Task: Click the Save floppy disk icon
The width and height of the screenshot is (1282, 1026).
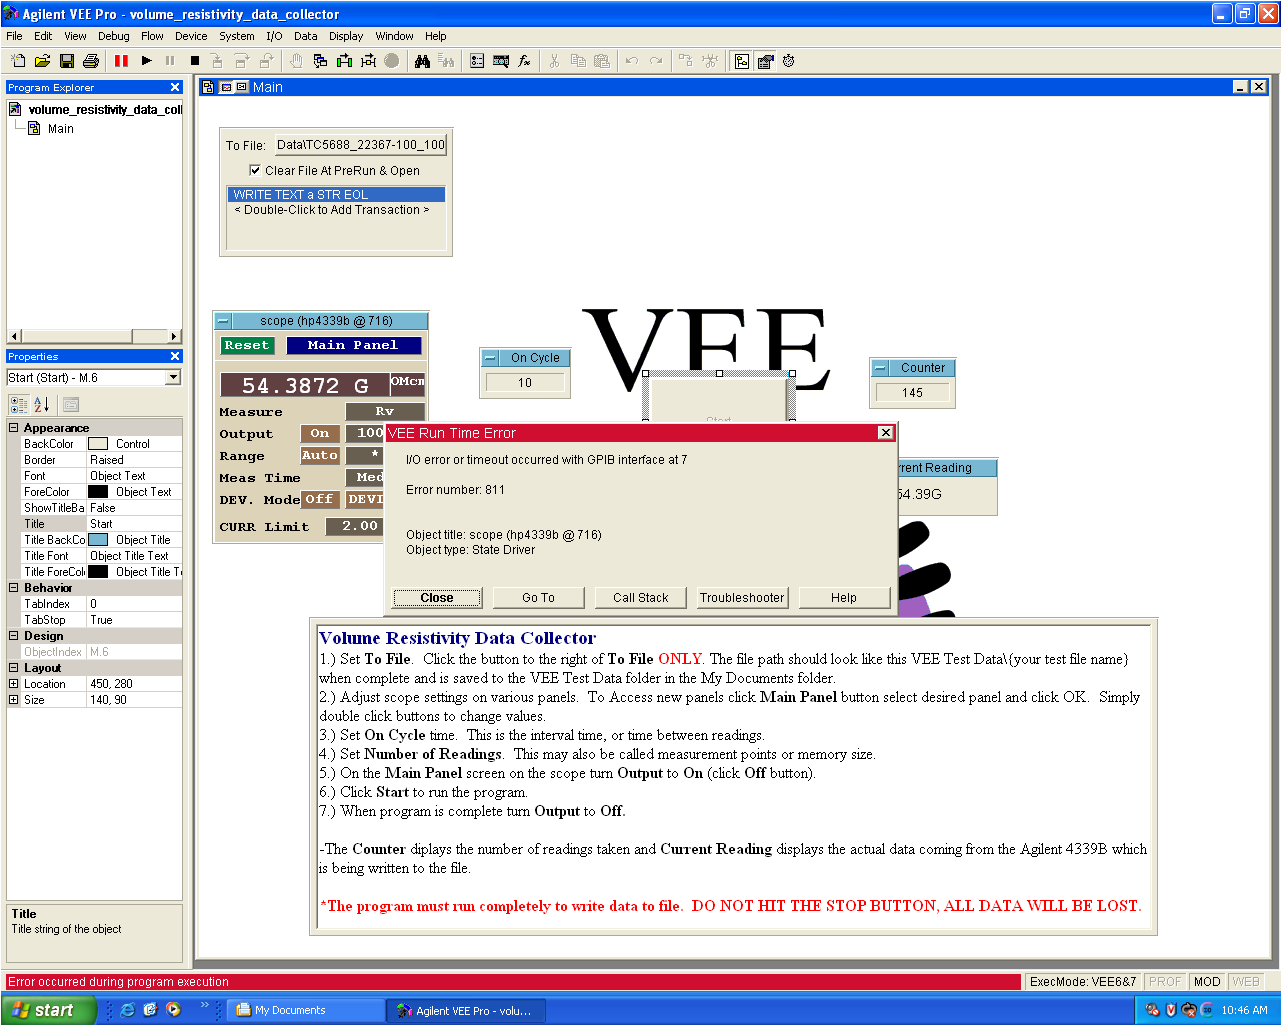Action: (67, 61)
